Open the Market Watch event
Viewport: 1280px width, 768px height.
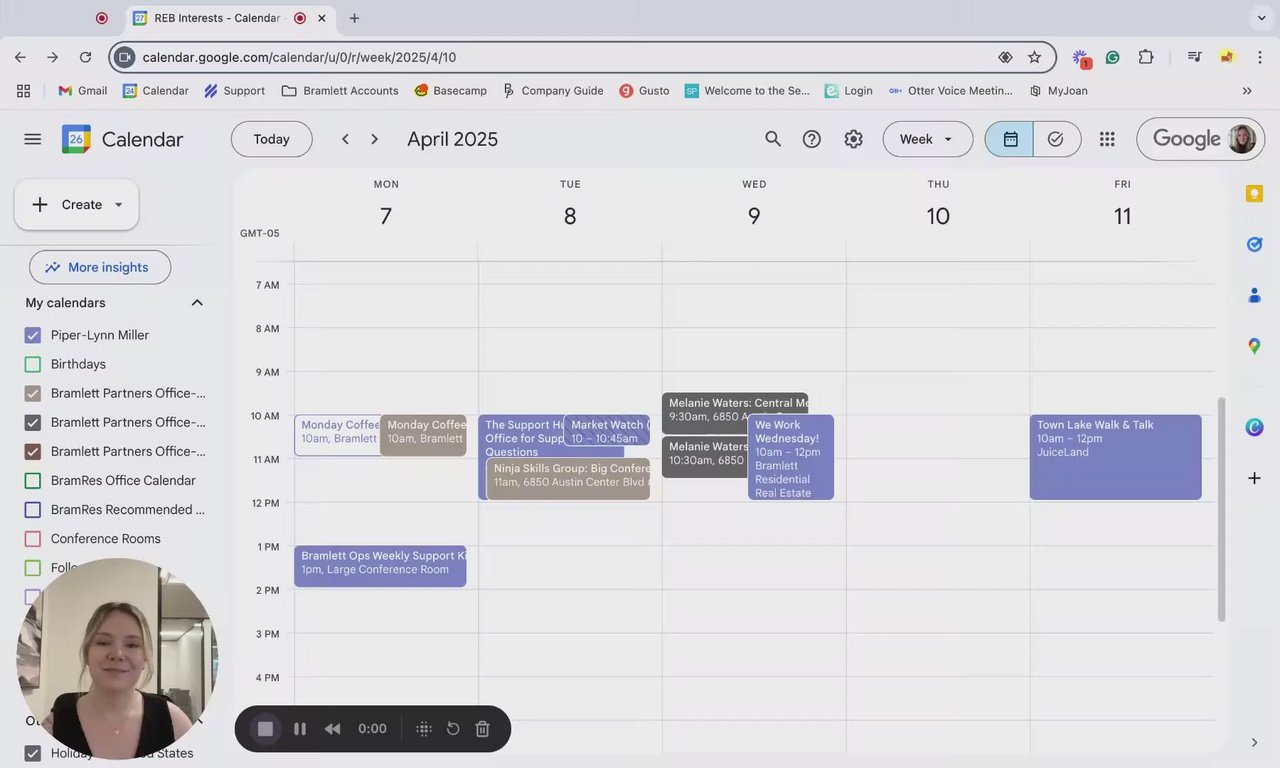(607, 431)
